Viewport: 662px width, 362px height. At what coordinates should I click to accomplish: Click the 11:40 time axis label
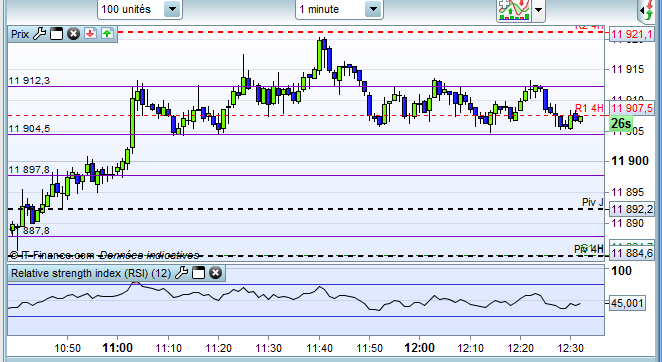319,348
